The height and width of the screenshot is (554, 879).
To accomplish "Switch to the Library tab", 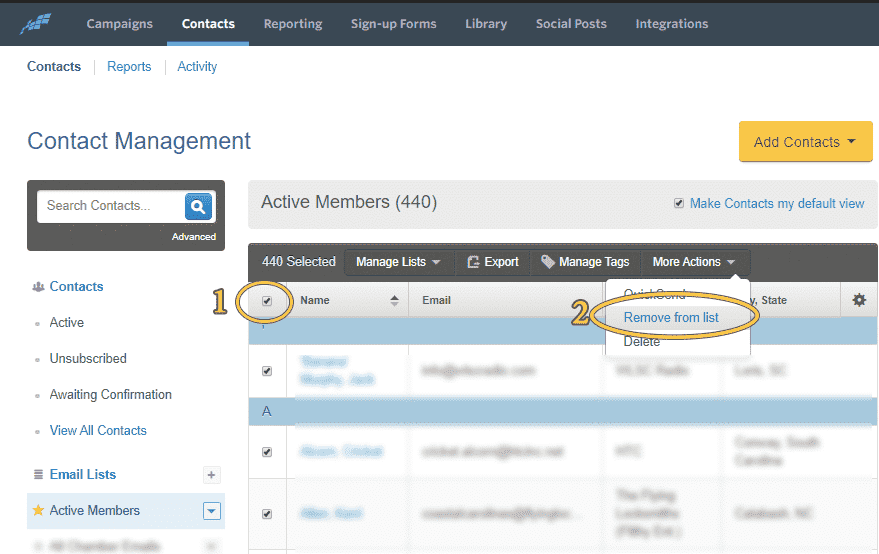I will (486, 24).
